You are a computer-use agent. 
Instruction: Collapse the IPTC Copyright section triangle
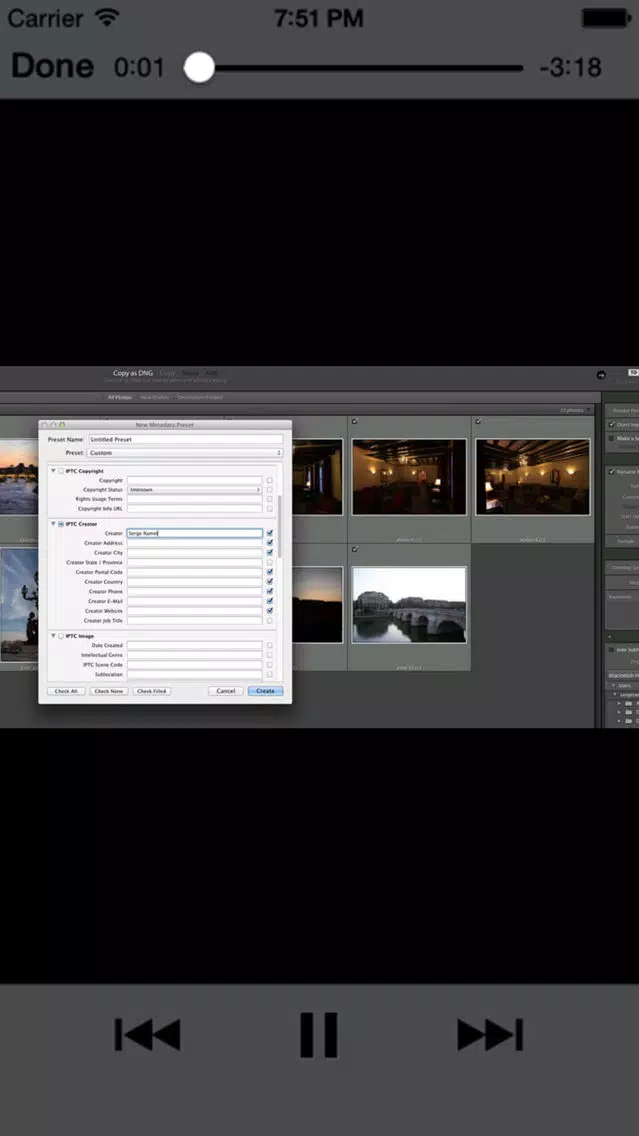coord(53,471)
